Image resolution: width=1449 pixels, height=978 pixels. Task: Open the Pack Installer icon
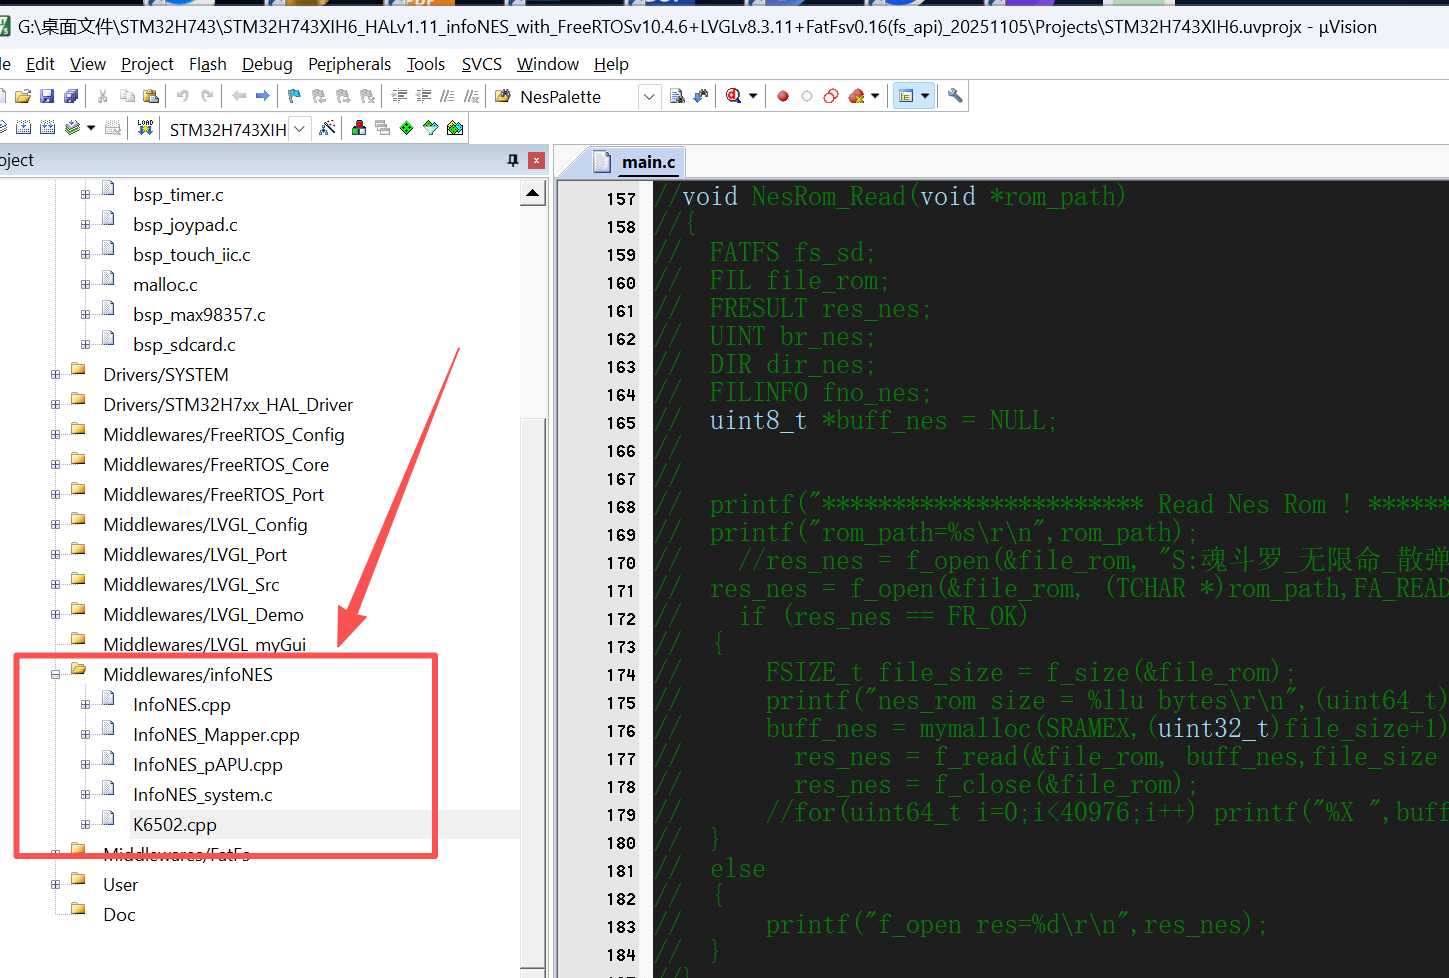point(455,128)
